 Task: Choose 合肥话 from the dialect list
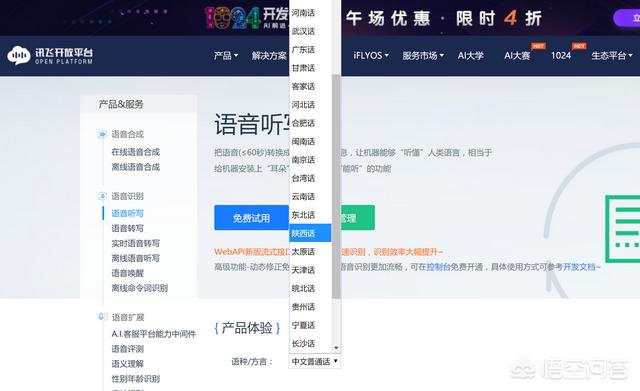point(310,123)
